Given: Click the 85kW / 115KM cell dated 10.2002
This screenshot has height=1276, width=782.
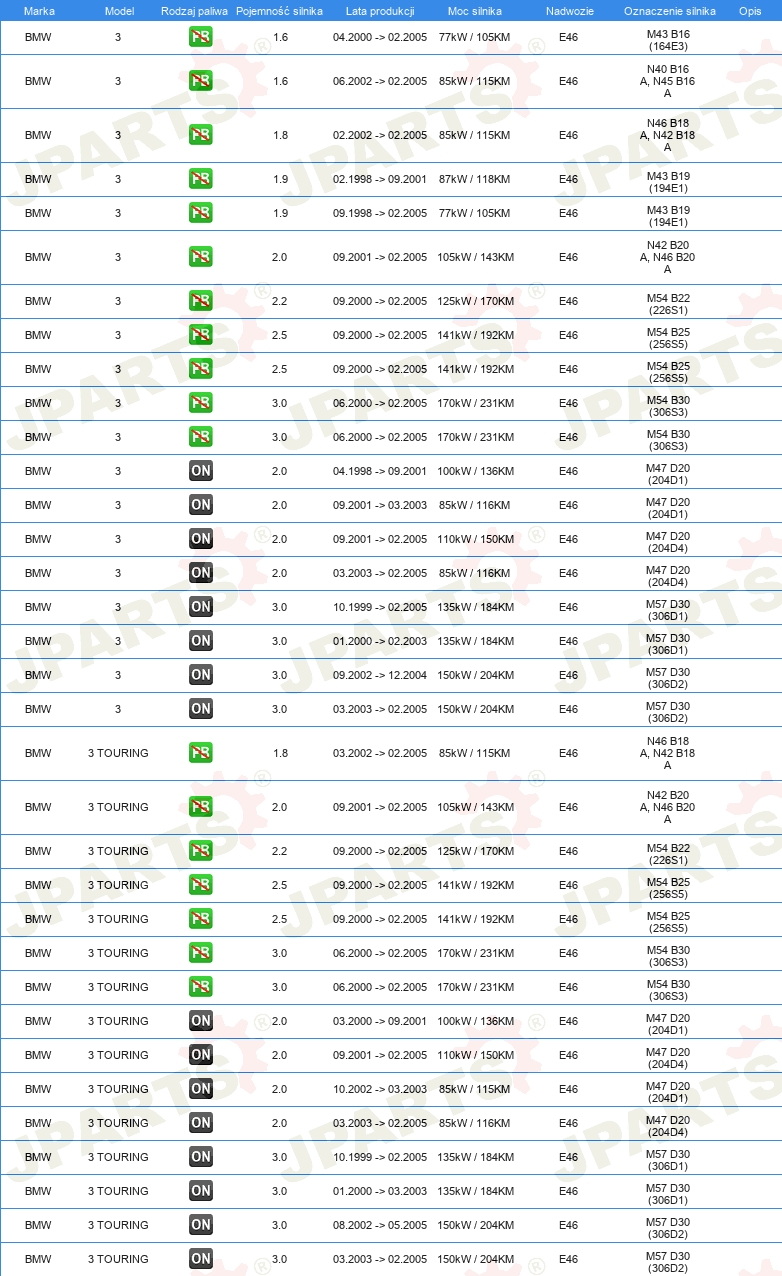Looking at the screenshot, I should 474,1089.
